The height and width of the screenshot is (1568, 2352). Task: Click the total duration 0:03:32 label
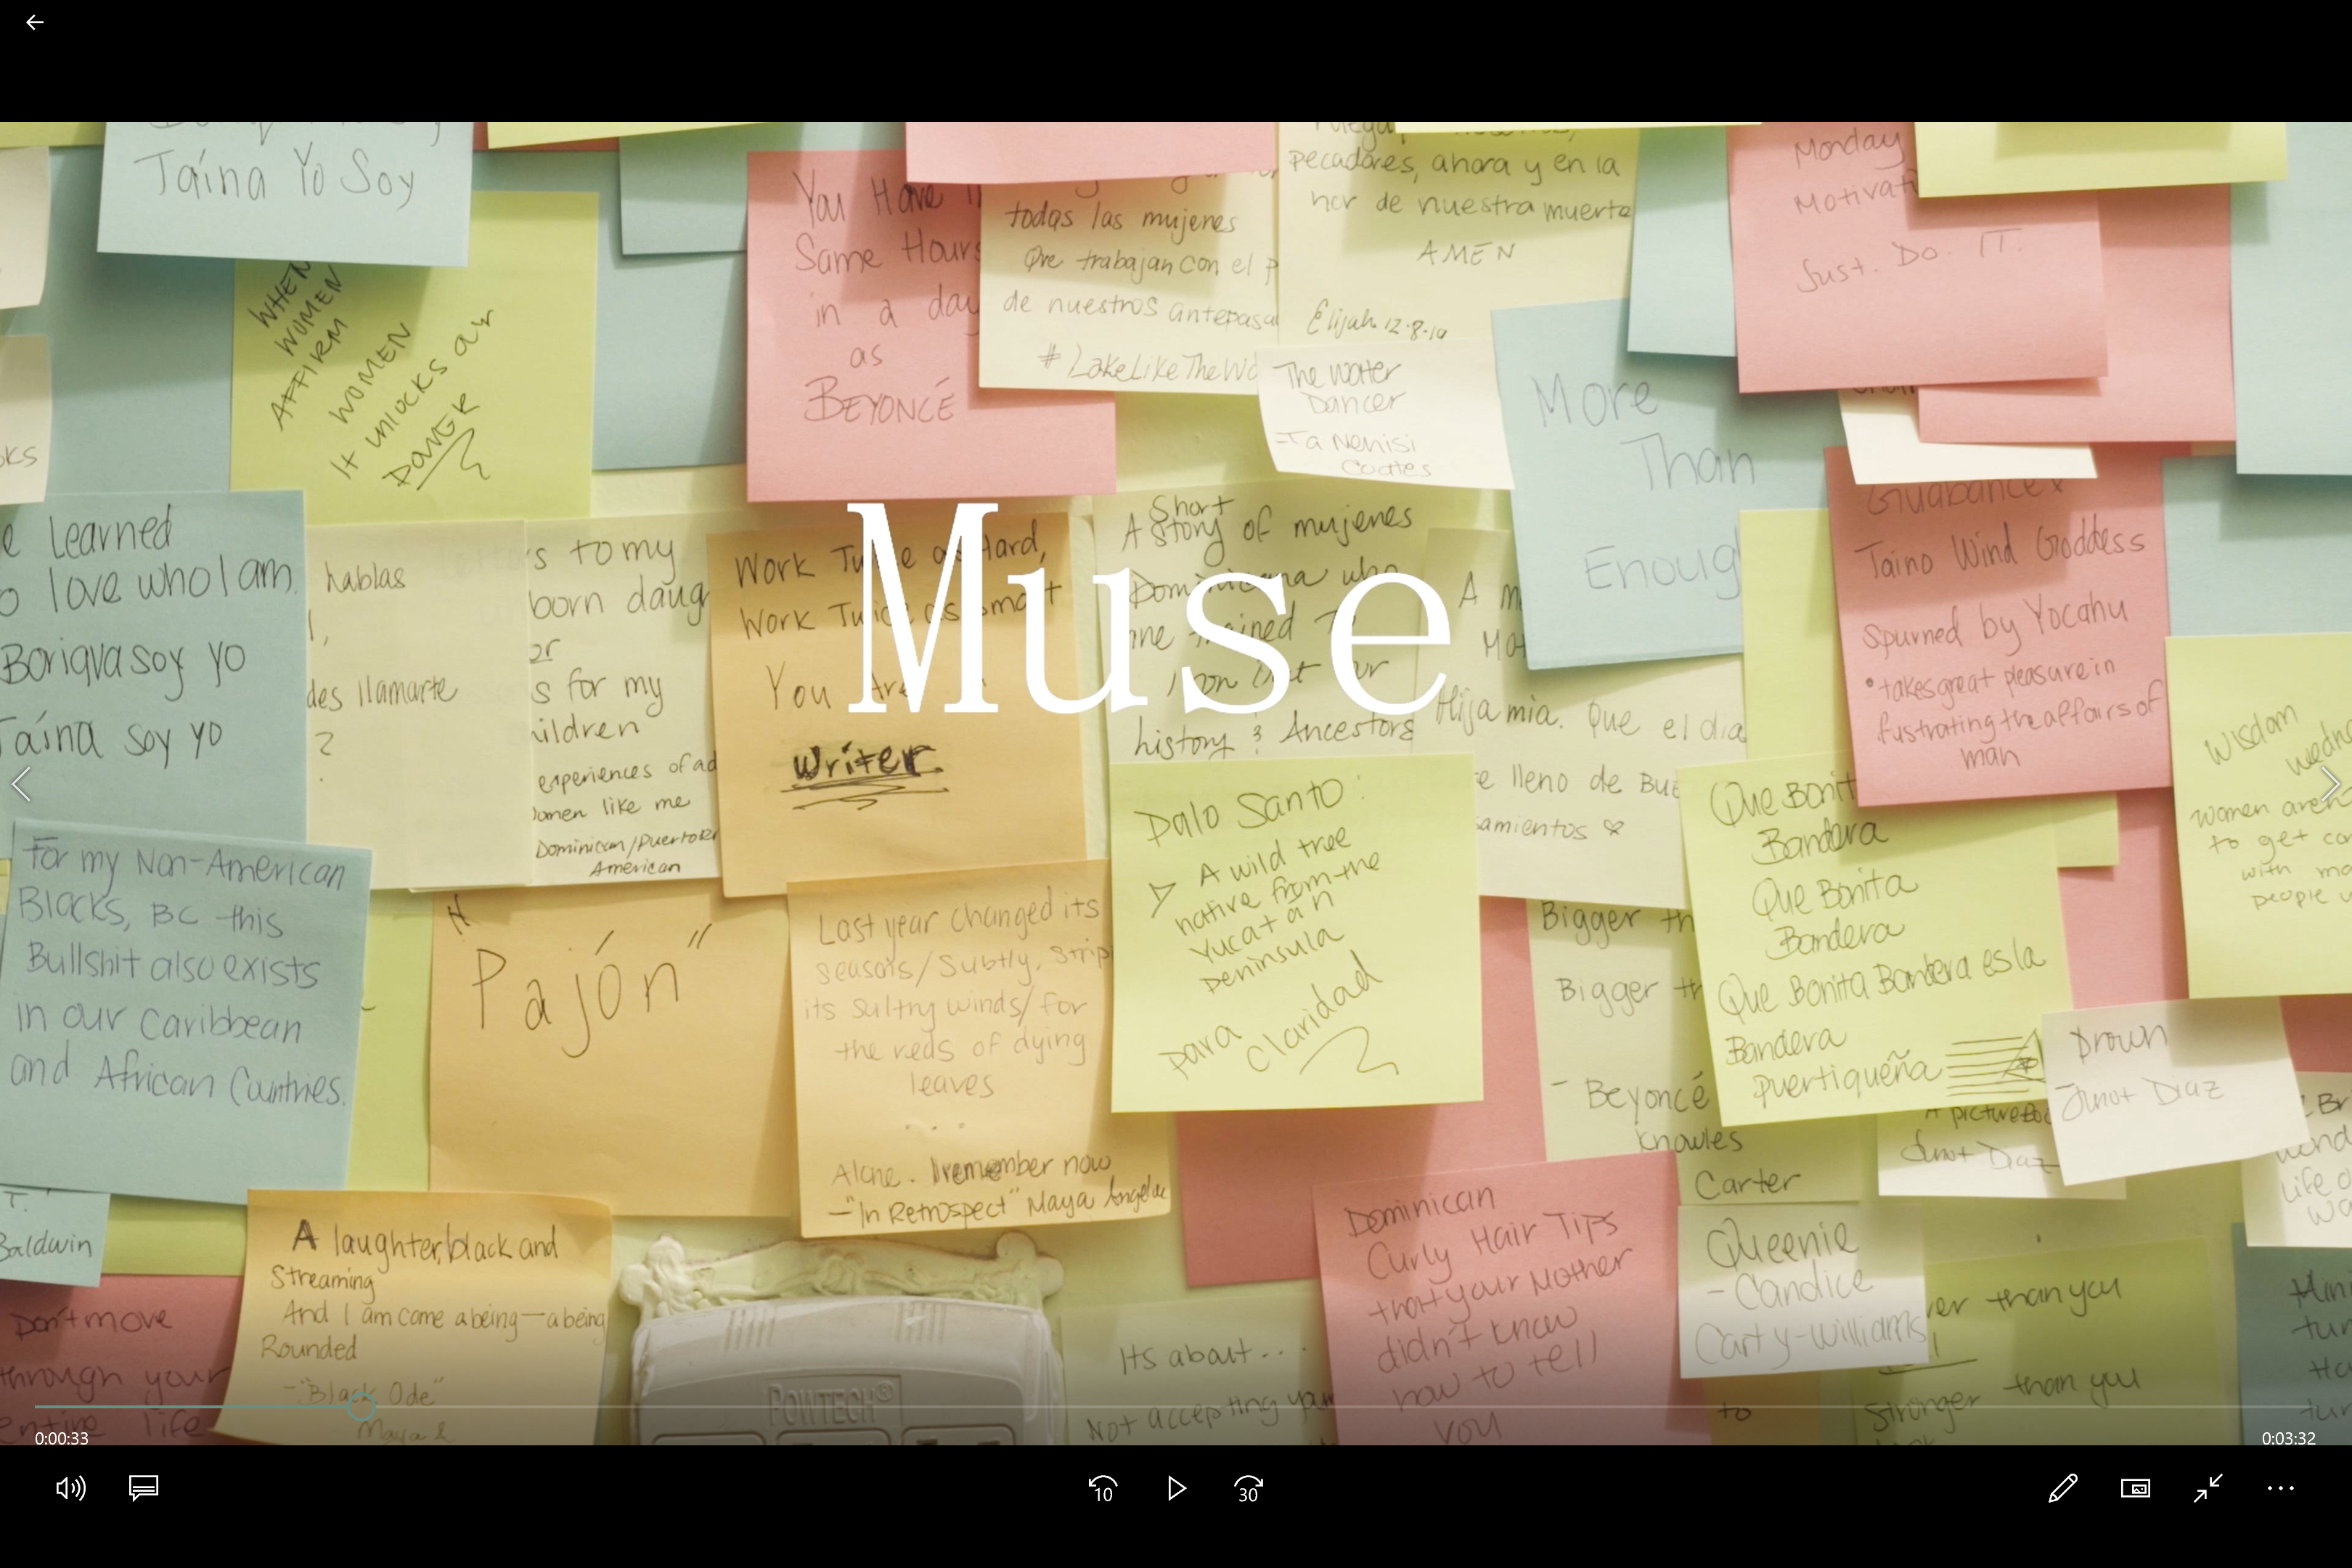(x=2289, y=1438)
